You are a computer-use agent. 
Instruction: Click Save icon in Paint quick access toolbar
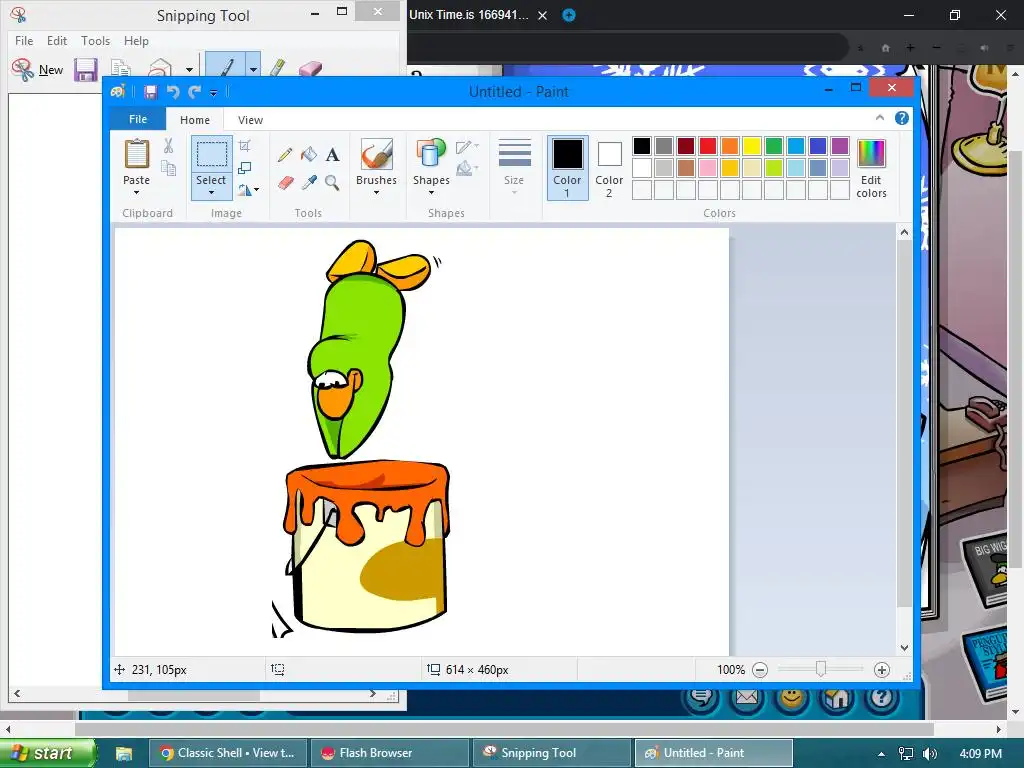point(151,92)
